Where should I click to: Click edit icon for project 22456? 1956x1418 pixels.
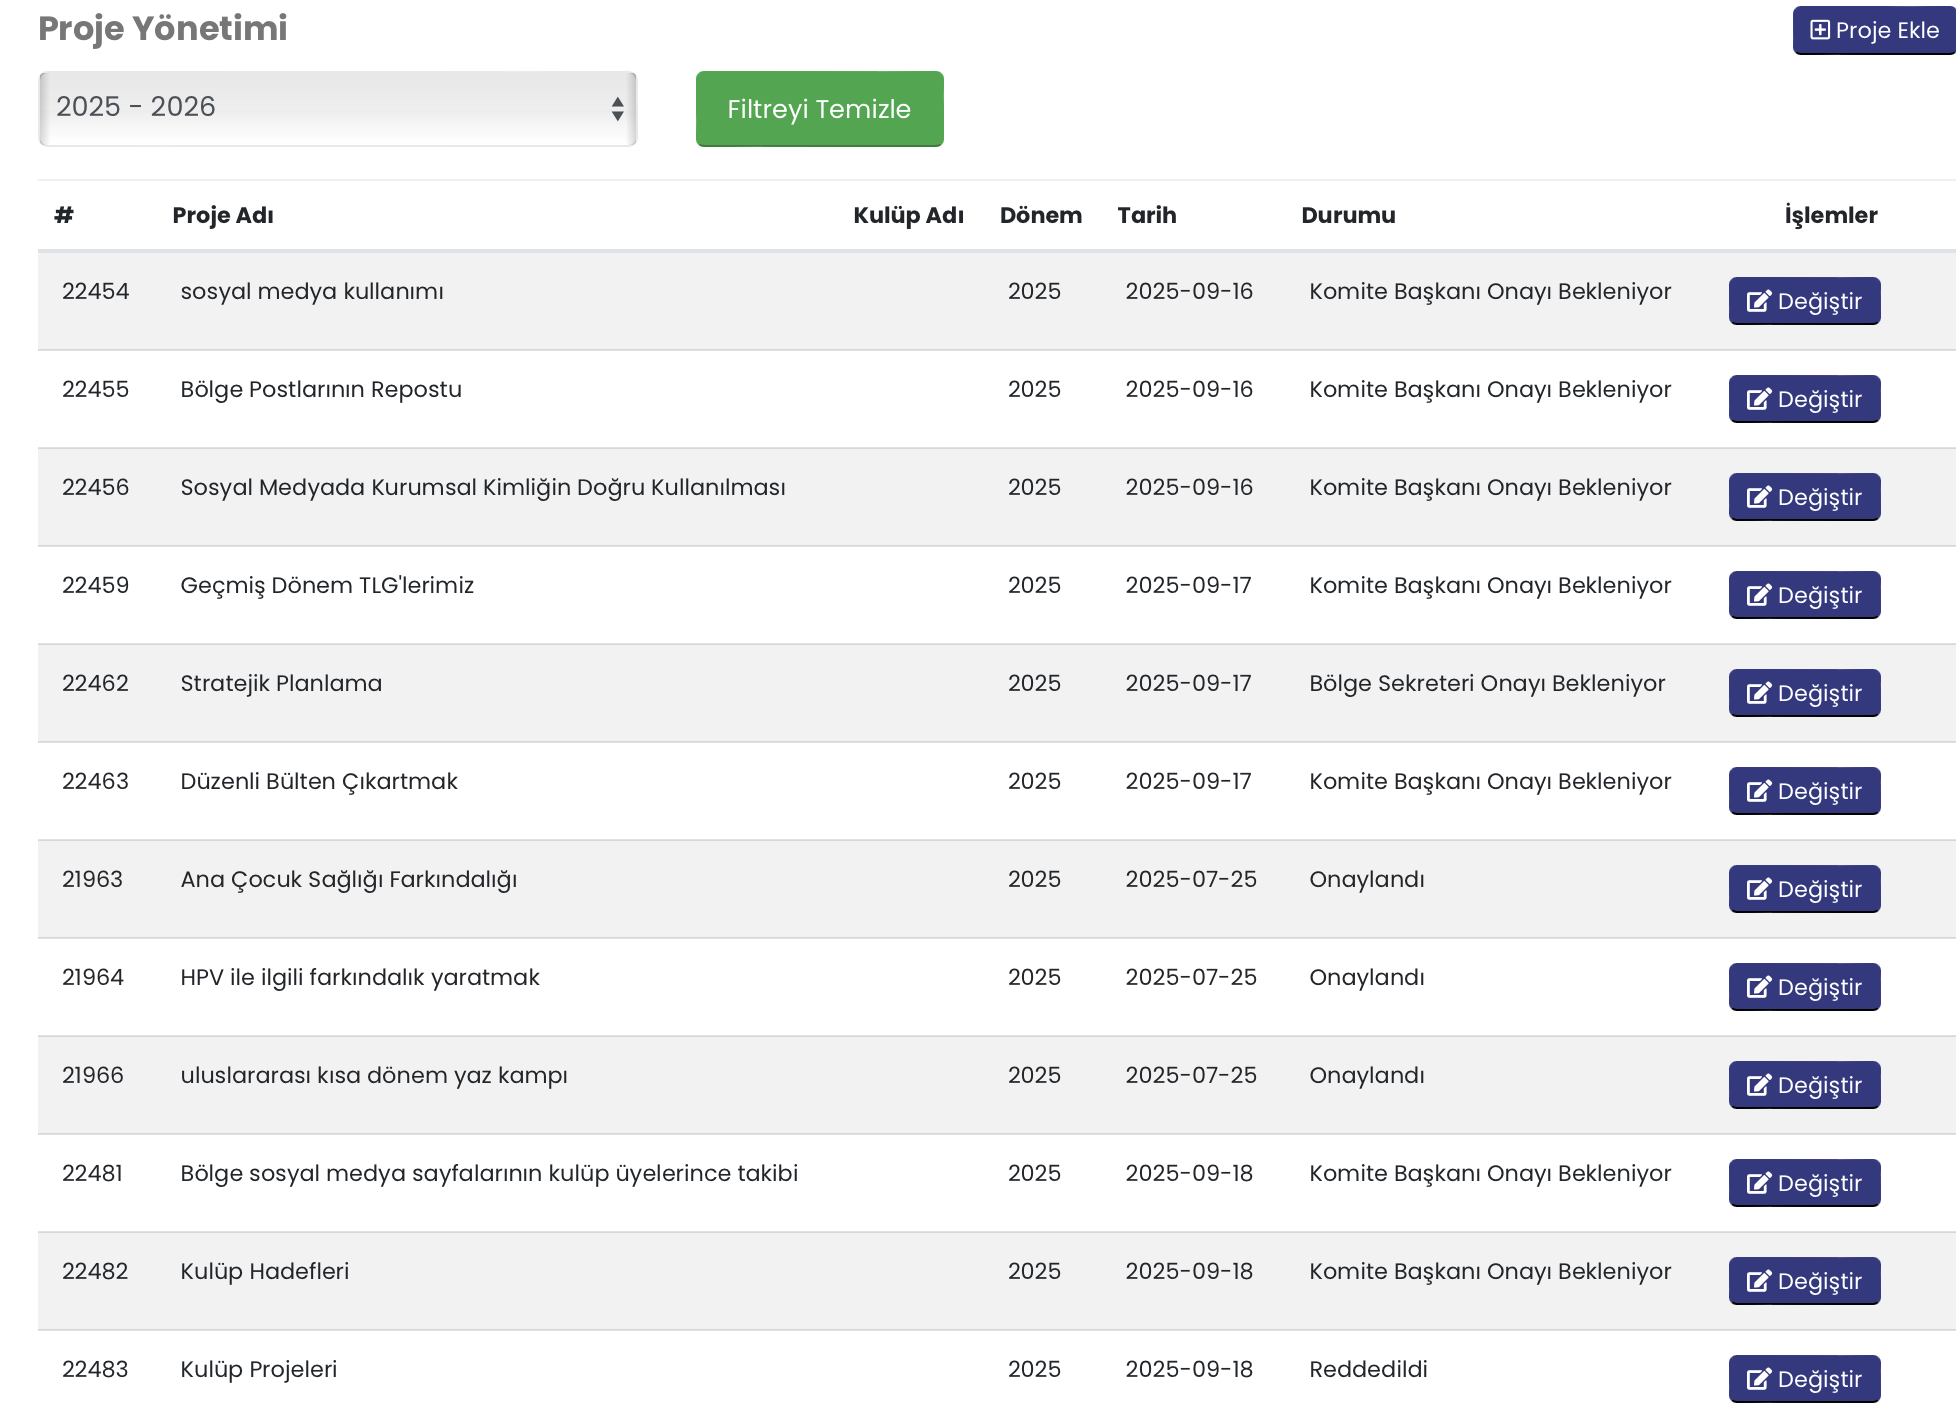tap(1758, 497)
